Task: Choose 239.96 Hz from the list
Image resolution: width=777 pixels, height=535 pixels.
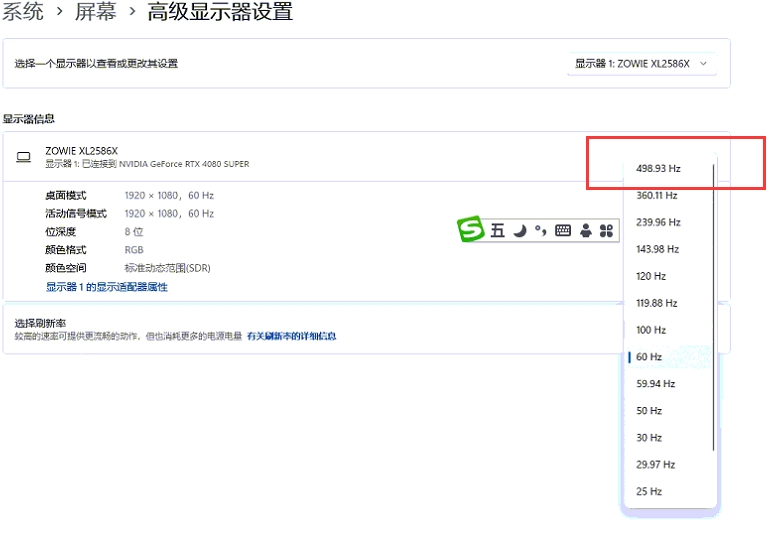Action: pyautogui.click(x=668, y=222)
